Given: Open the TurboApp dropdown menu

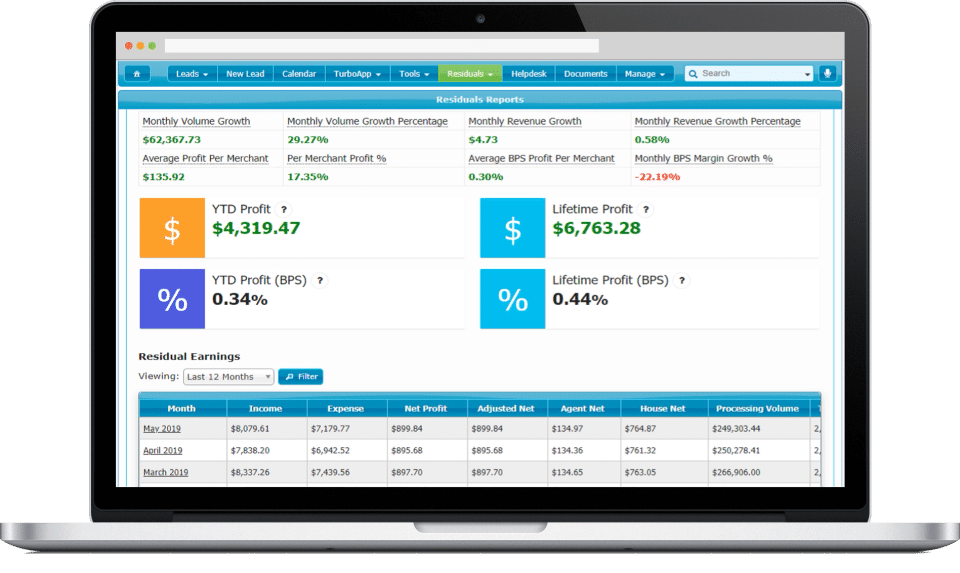Looking at the screenshot, I should (358, 73).
